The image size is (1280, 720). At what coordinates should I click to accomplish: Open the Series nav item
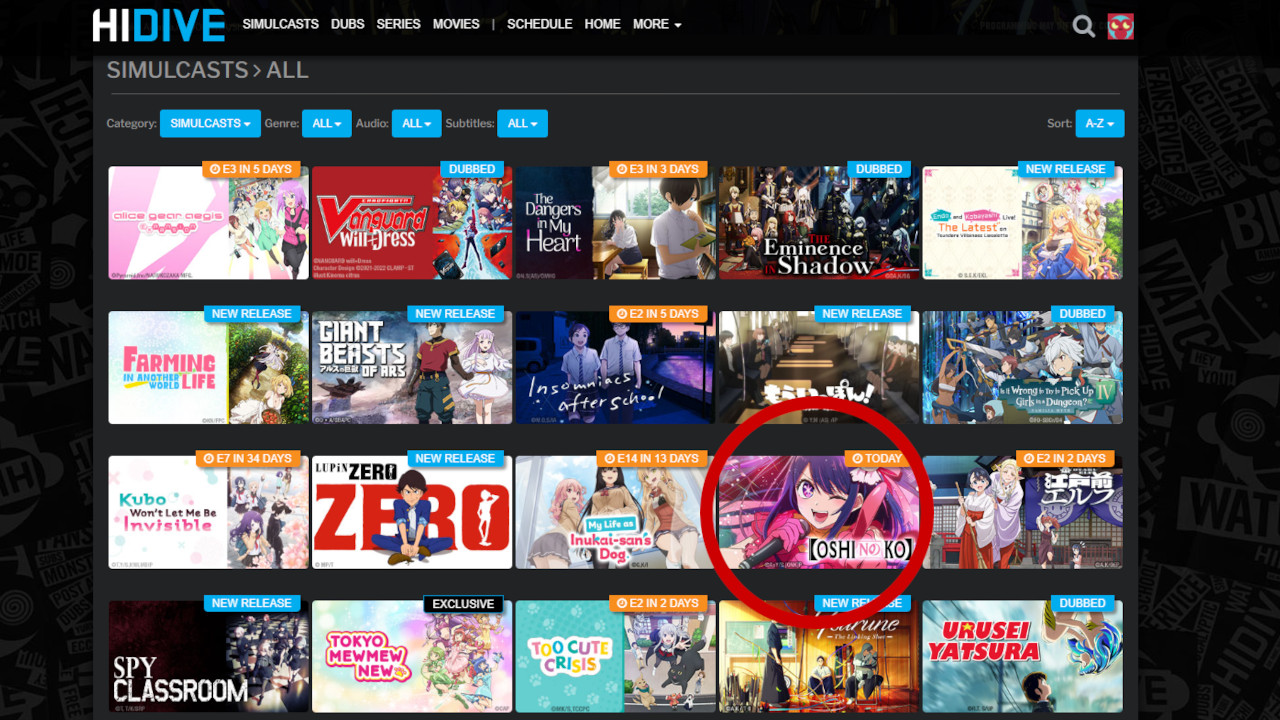tap(398, 24)
